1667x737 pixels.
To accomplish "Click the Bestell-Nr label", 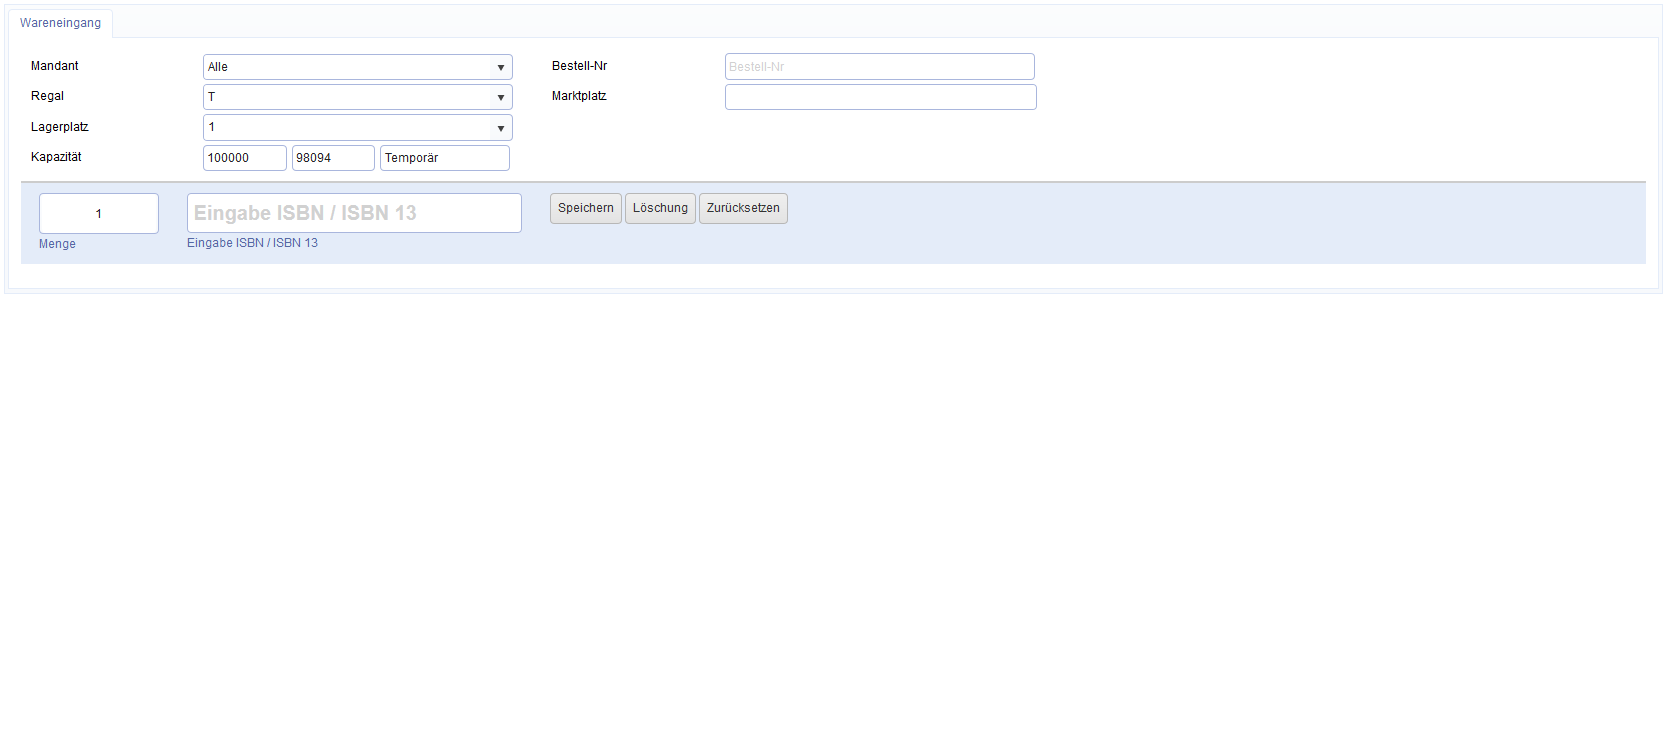I will [x=579, y=66].
